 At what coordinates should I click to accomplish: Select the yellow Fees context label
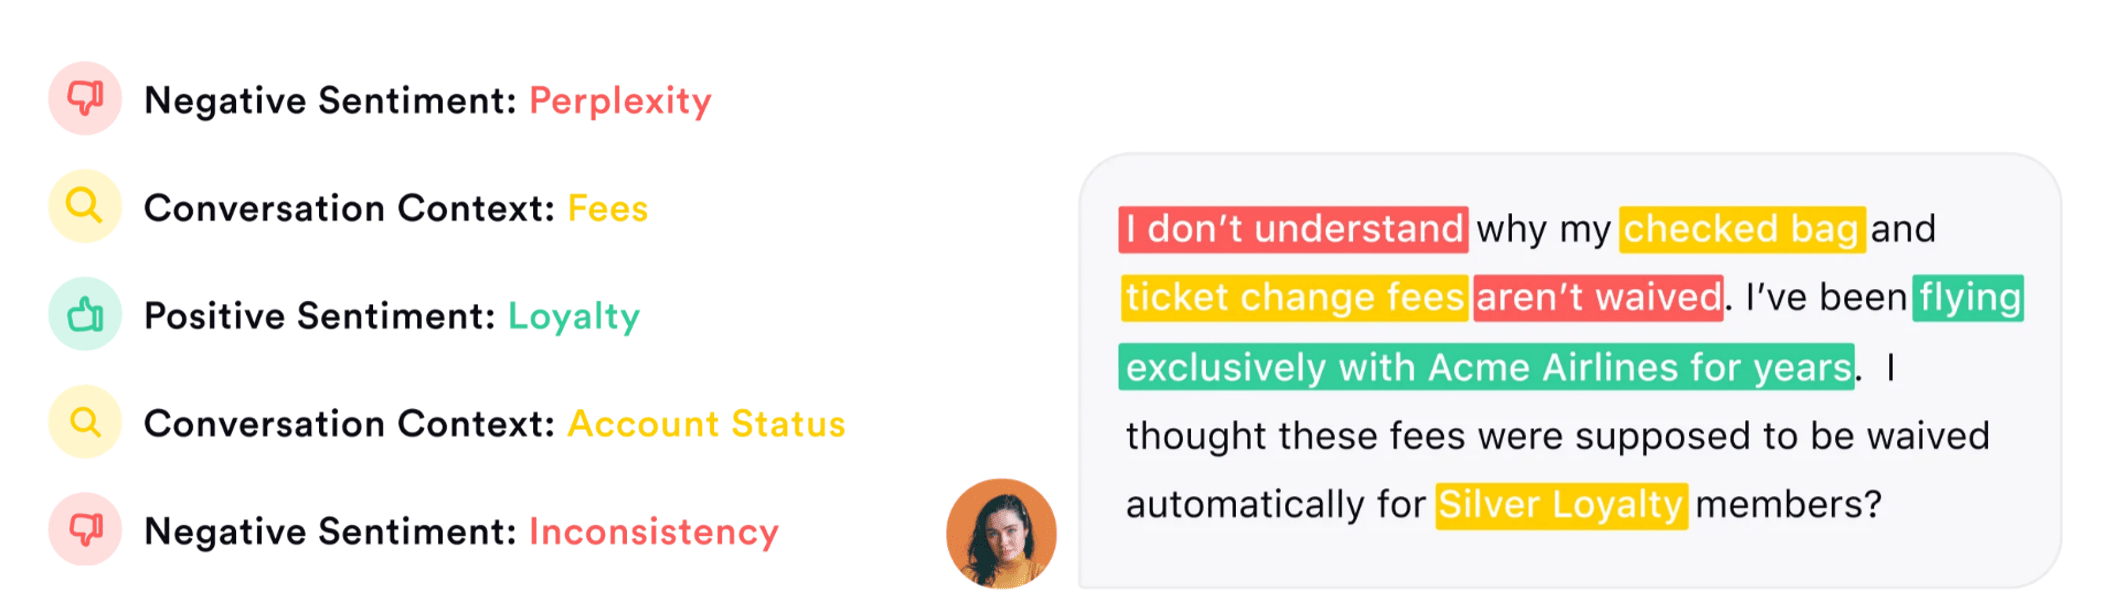[608, 209]
